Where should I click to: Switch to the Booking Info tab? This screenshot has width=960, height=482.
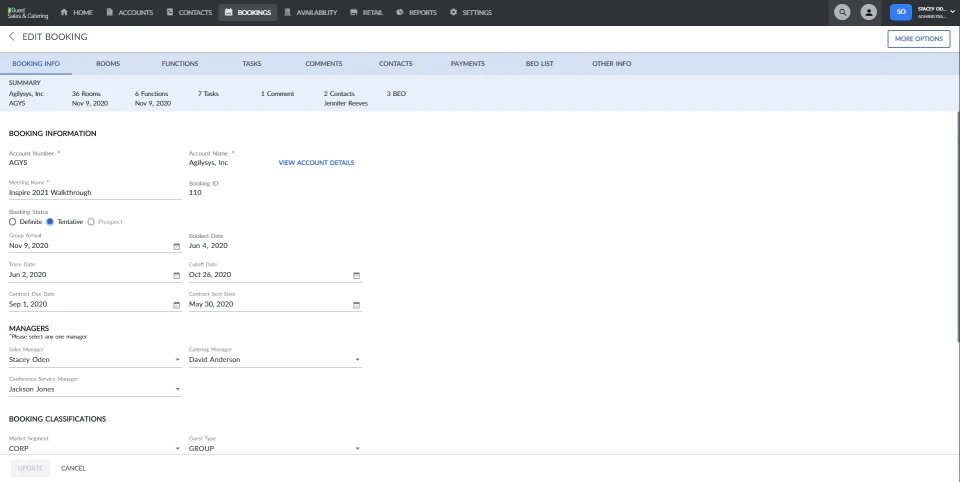click(36, 64)
